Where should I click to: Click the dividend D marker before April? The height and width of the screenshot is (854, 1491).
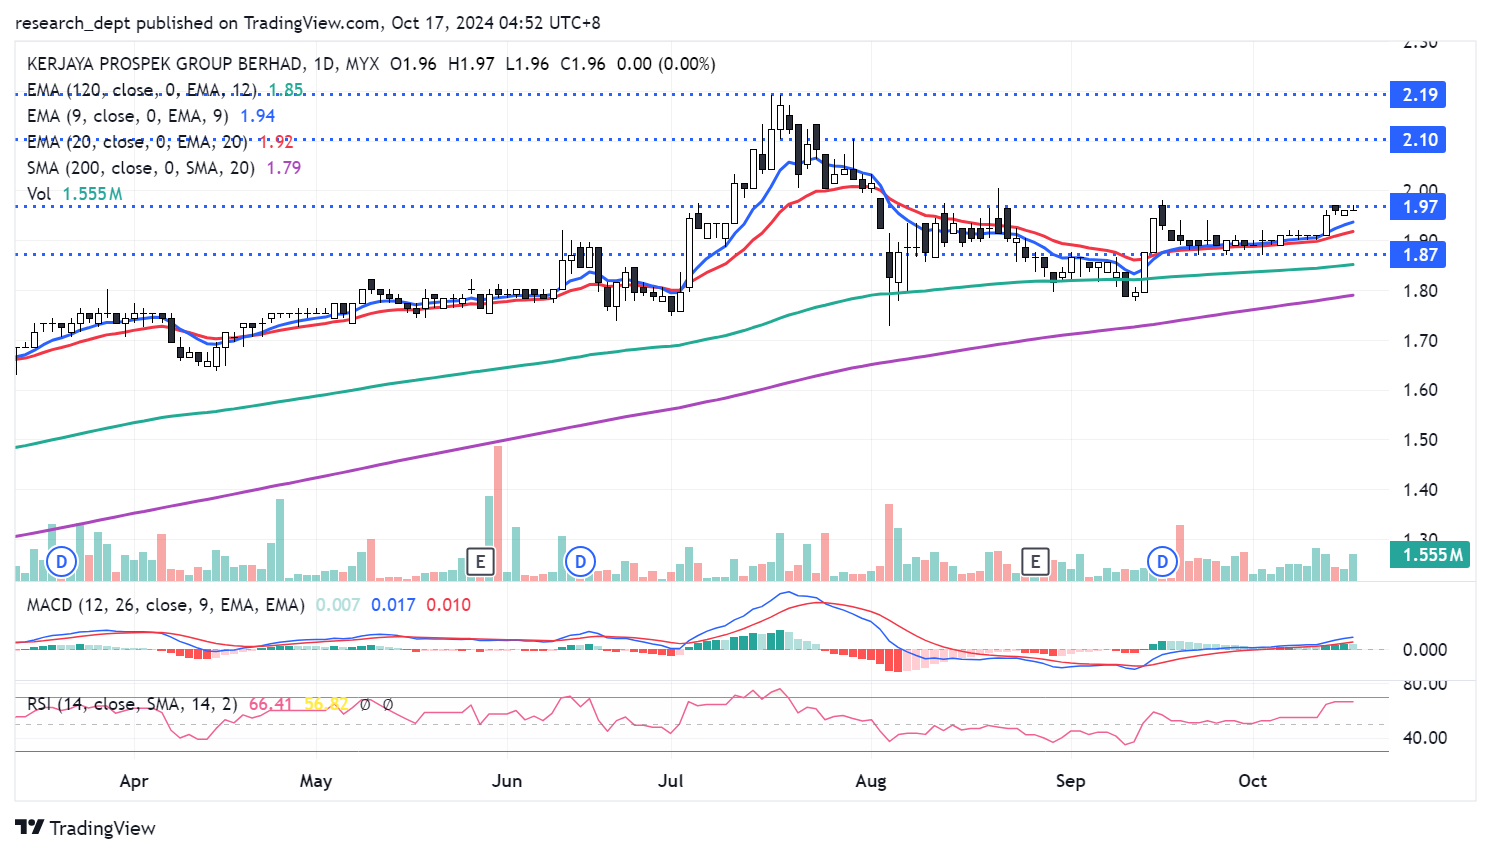(x=61, y=561)
